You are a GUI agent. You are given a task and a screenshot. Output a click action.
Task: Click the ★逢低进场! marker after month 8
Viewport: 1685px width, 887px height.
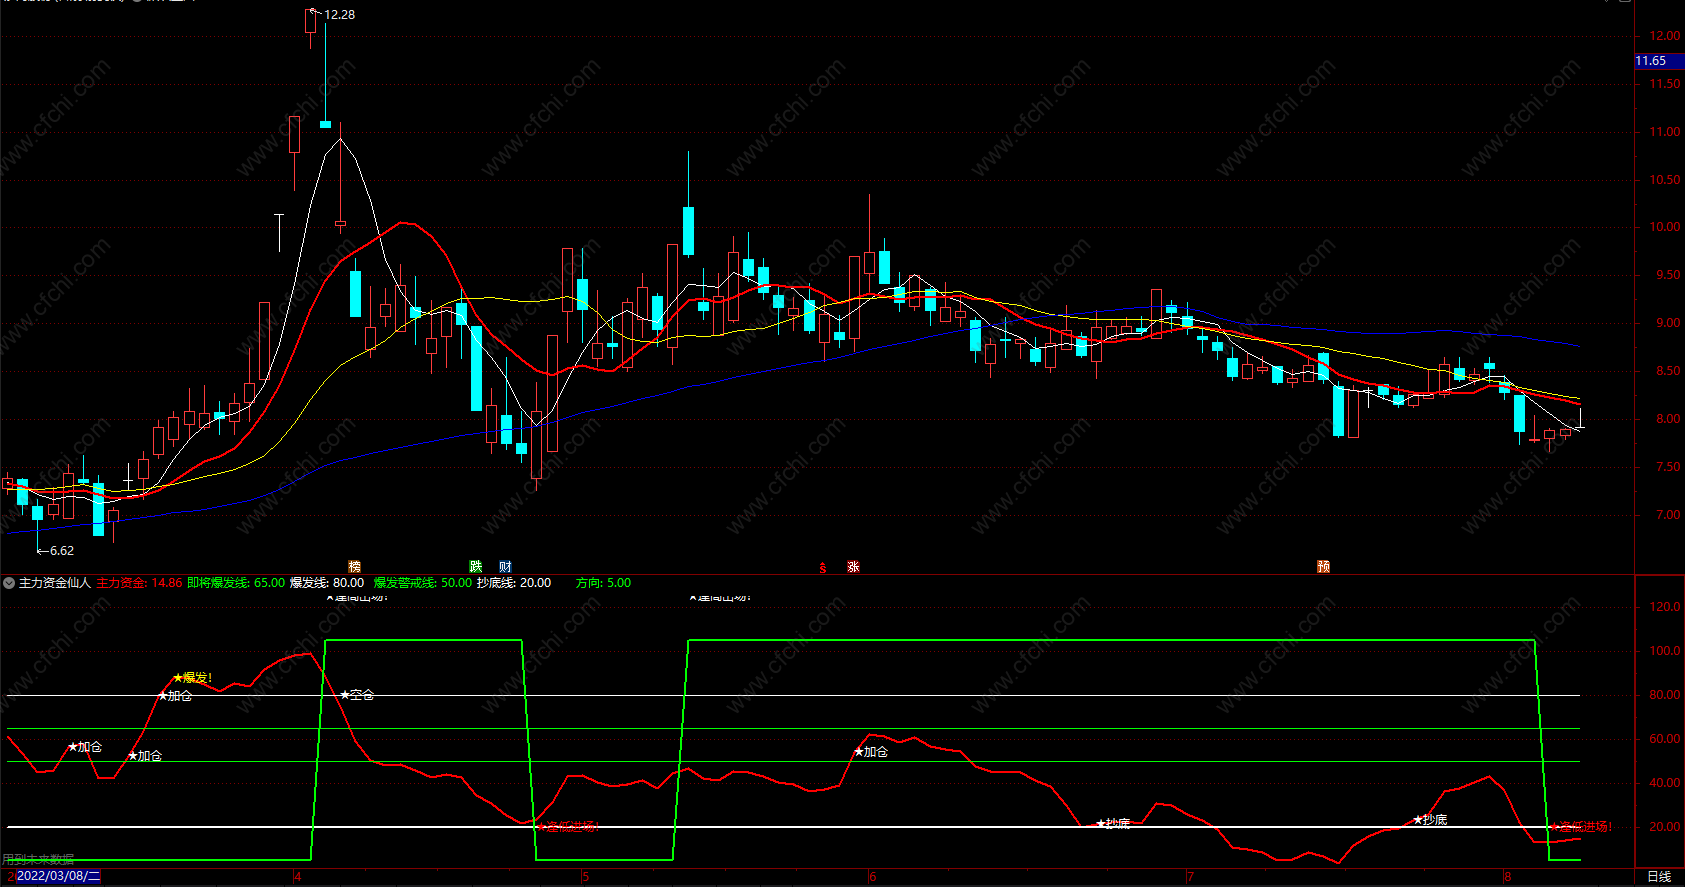[1580, 827]
